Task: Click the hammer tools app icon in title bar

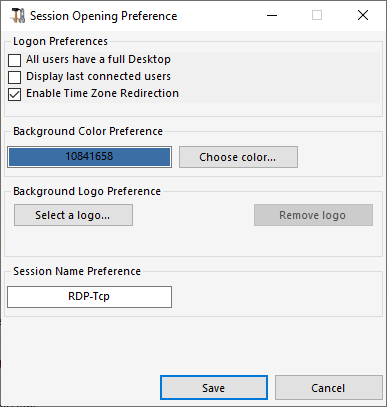Action: click(17, 16)
